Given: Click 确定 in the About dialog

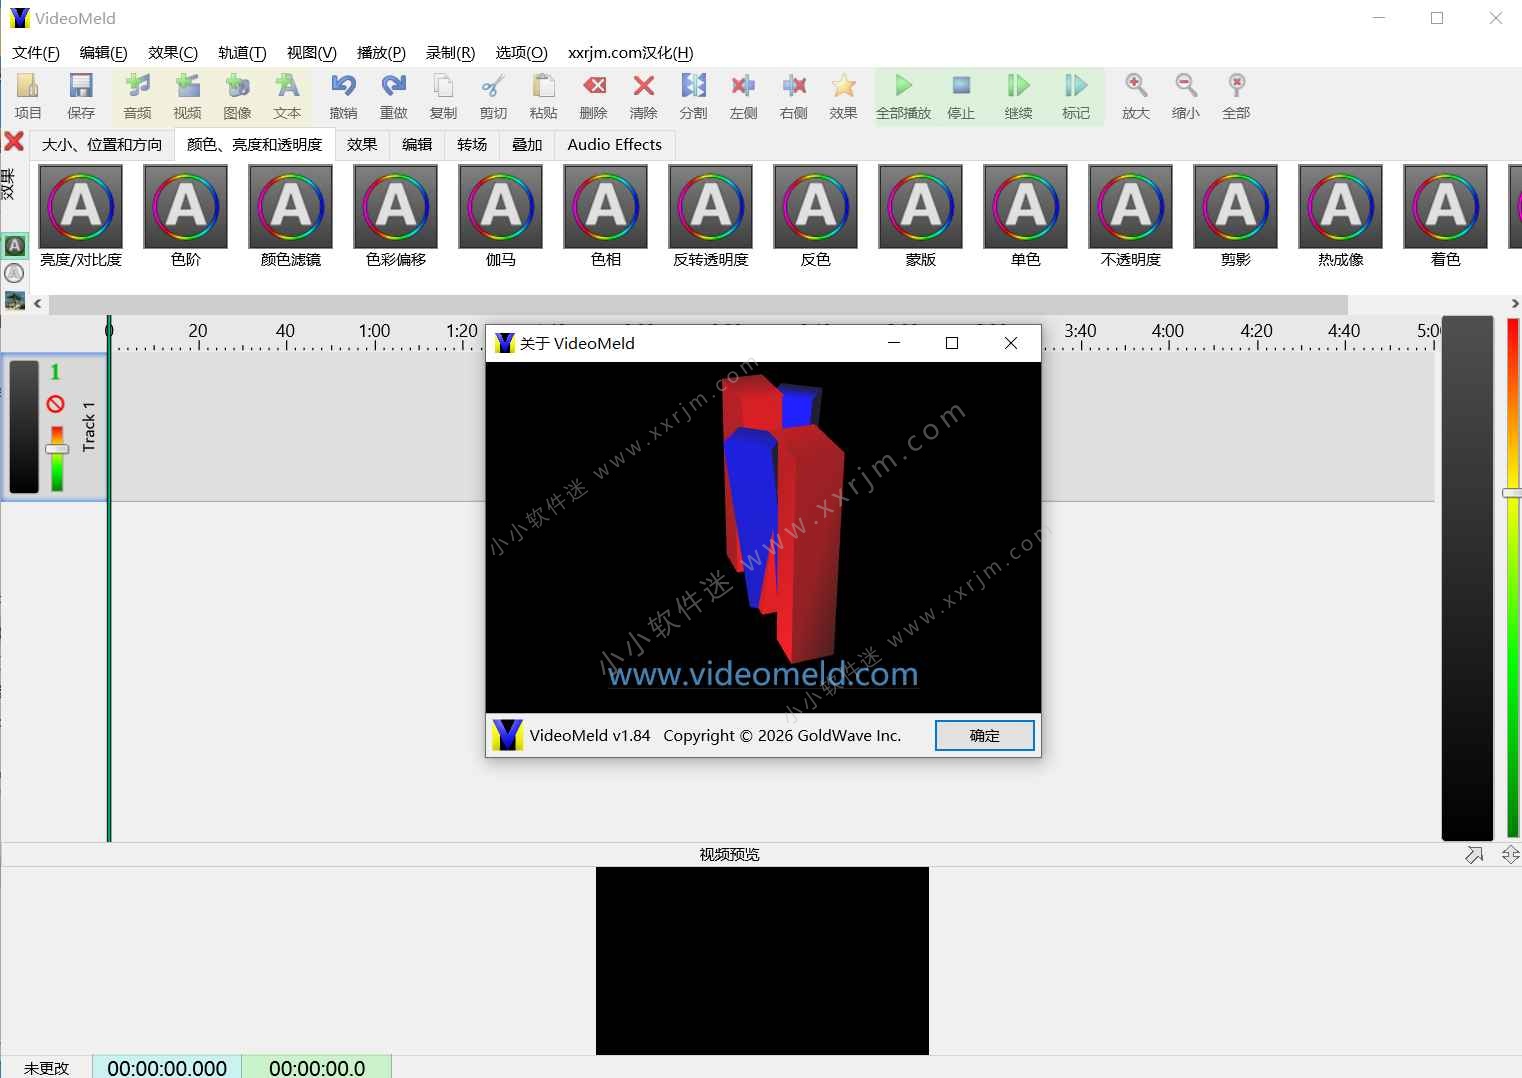Looking at the screenshot, I should click(x=985, y=735).
